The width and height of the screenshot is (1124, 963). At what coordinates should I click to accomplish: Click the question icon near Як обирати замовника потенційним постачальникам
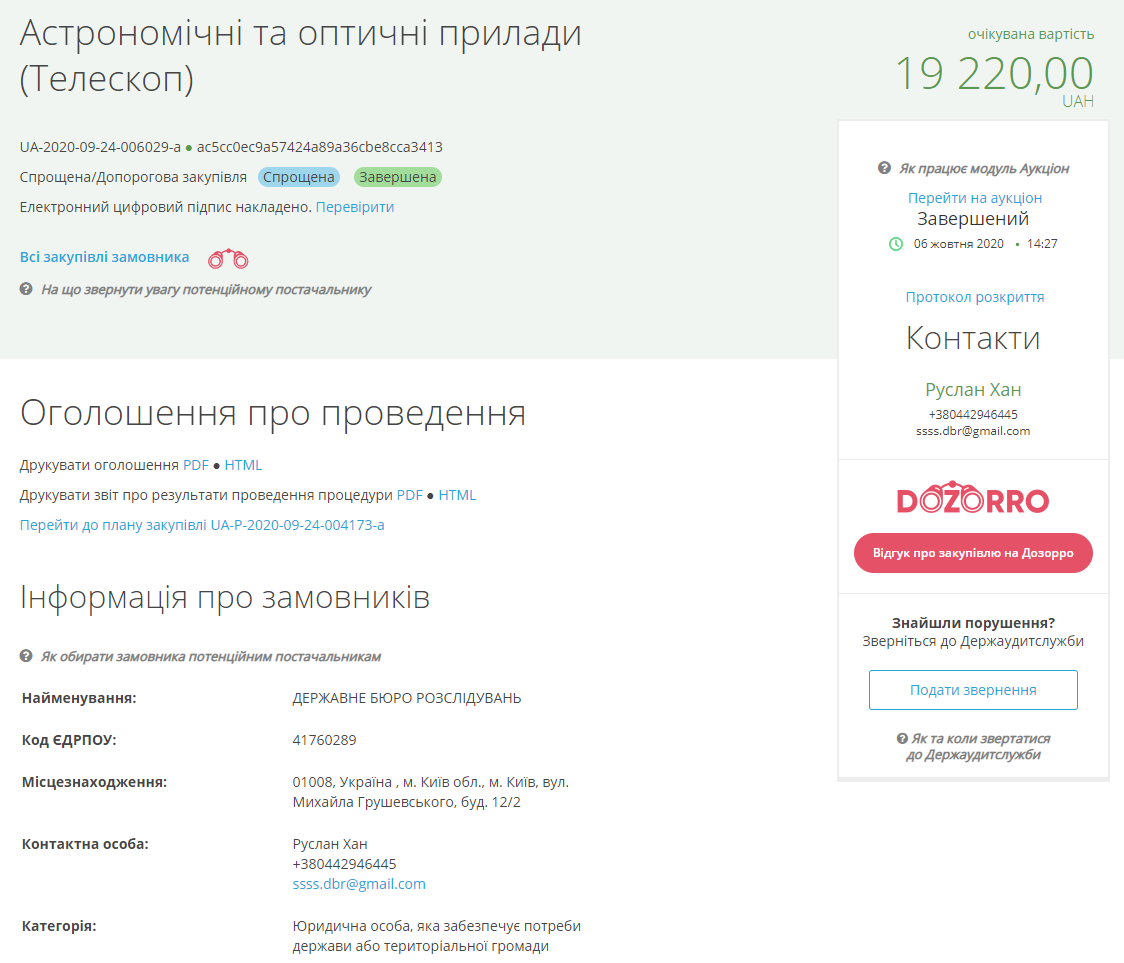click(27, 656)
